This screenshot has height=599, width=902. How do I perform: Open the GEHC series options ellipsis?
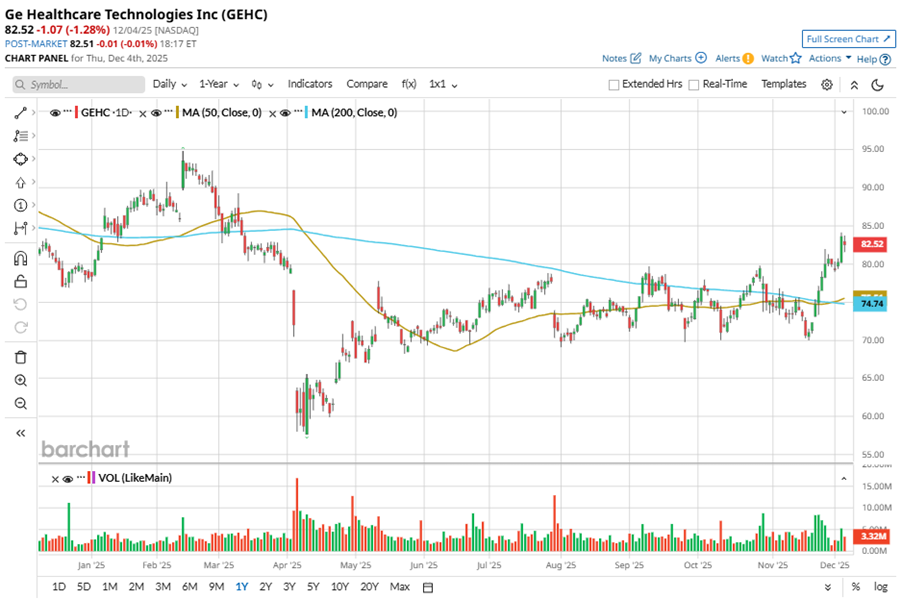pyautogui.click(x=68, y=110)
